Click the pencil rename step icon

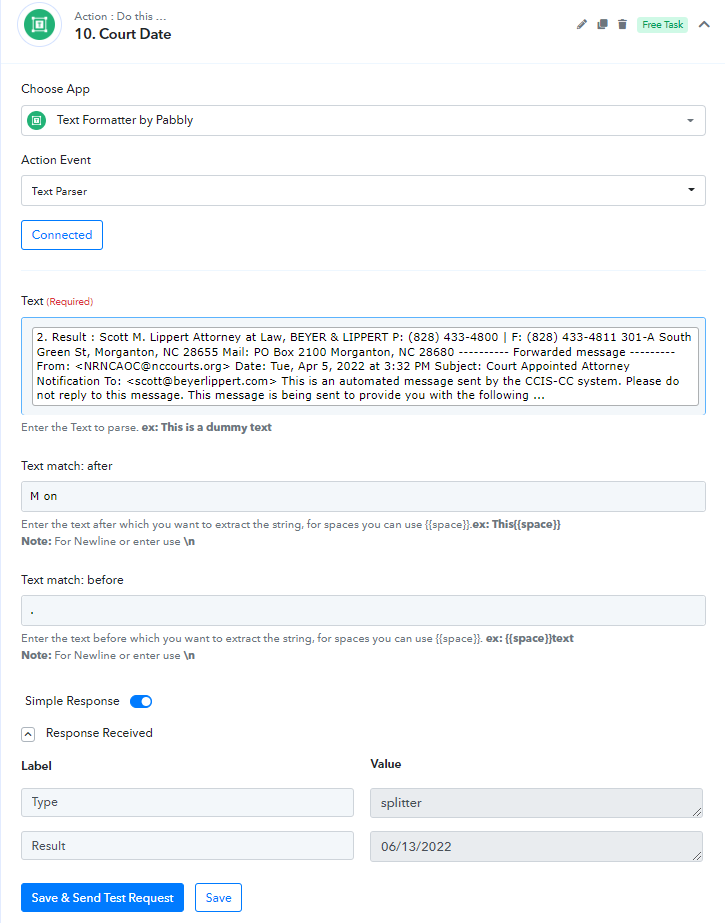pyautogui.click(x=581, y=24)
